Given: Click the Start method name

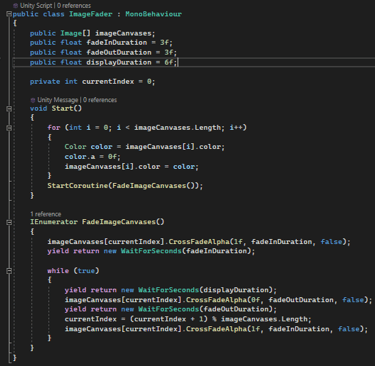Looking at the screenshot, I should point(62,108).
